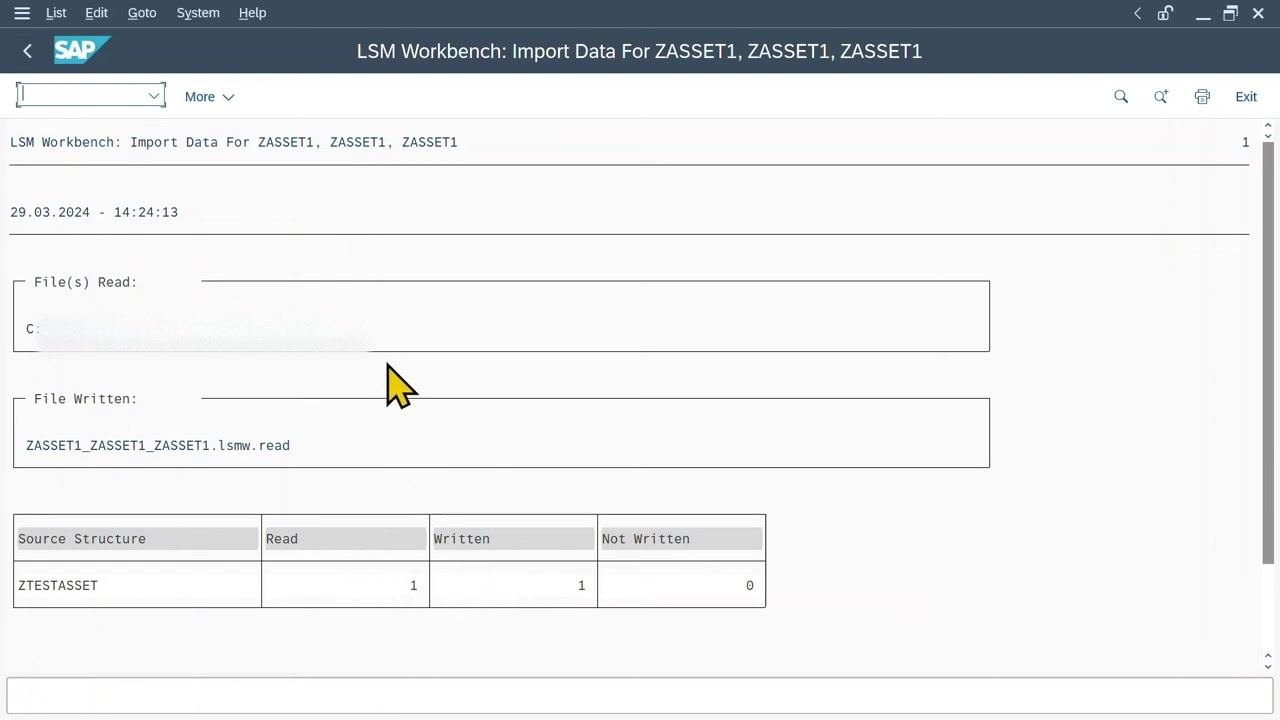1280x720 pixels.
Task: Select the Read column header
Action: tap(346, 539)
